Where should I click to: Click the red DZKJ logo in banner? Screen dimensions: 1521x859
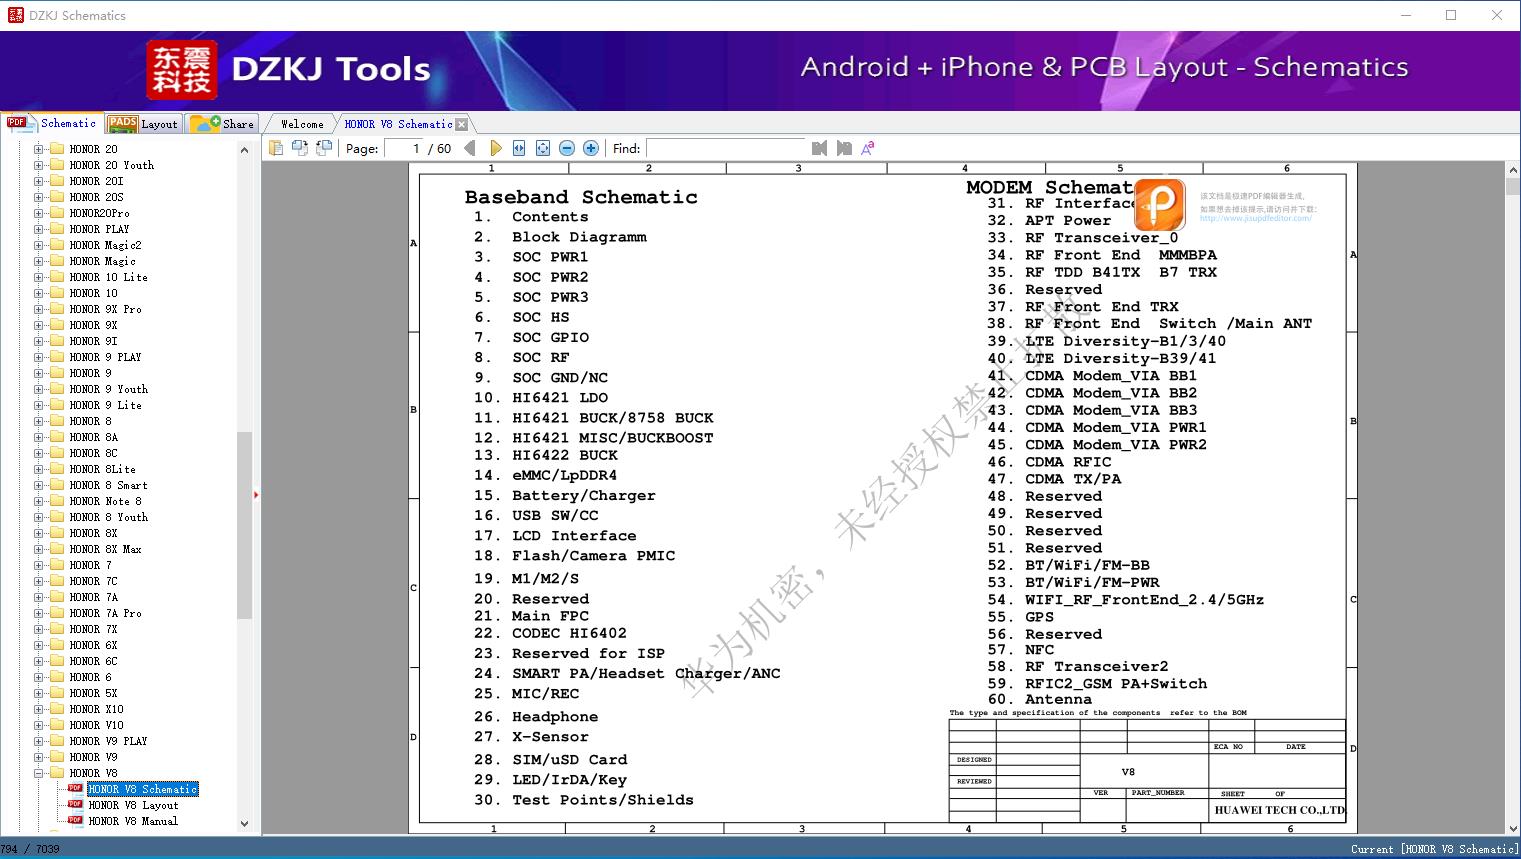tap(181, 70)
